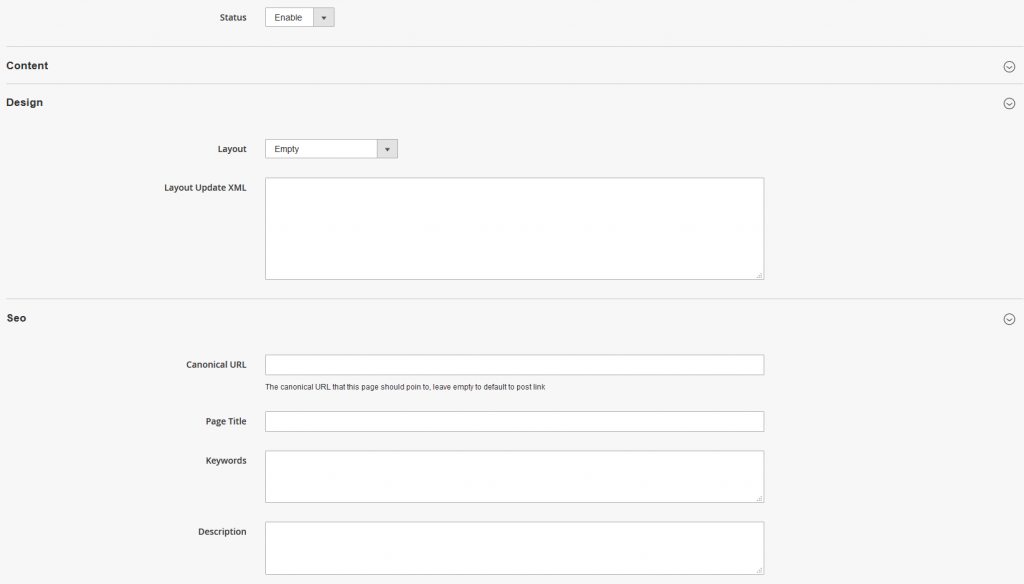Open the Layout dropdown showing Empty
Image resolution: width=1024 pixels, height=584 pixels.
[x=331, y=149]
